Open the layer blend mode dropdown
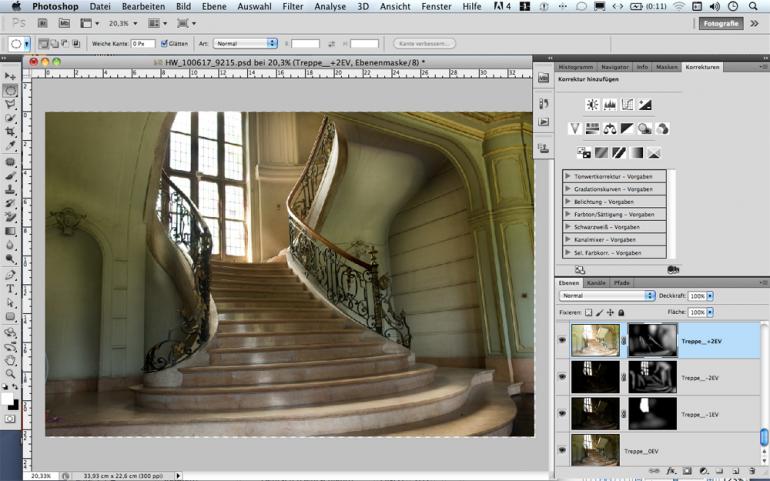The image size is (770, 481). pyautogui.click(x=607, y=296)
